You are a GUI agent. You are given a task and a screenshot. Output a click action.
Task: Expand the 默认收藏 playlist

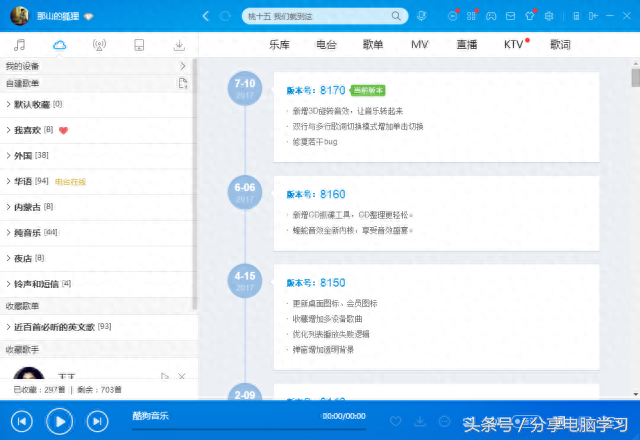[8, 104]
